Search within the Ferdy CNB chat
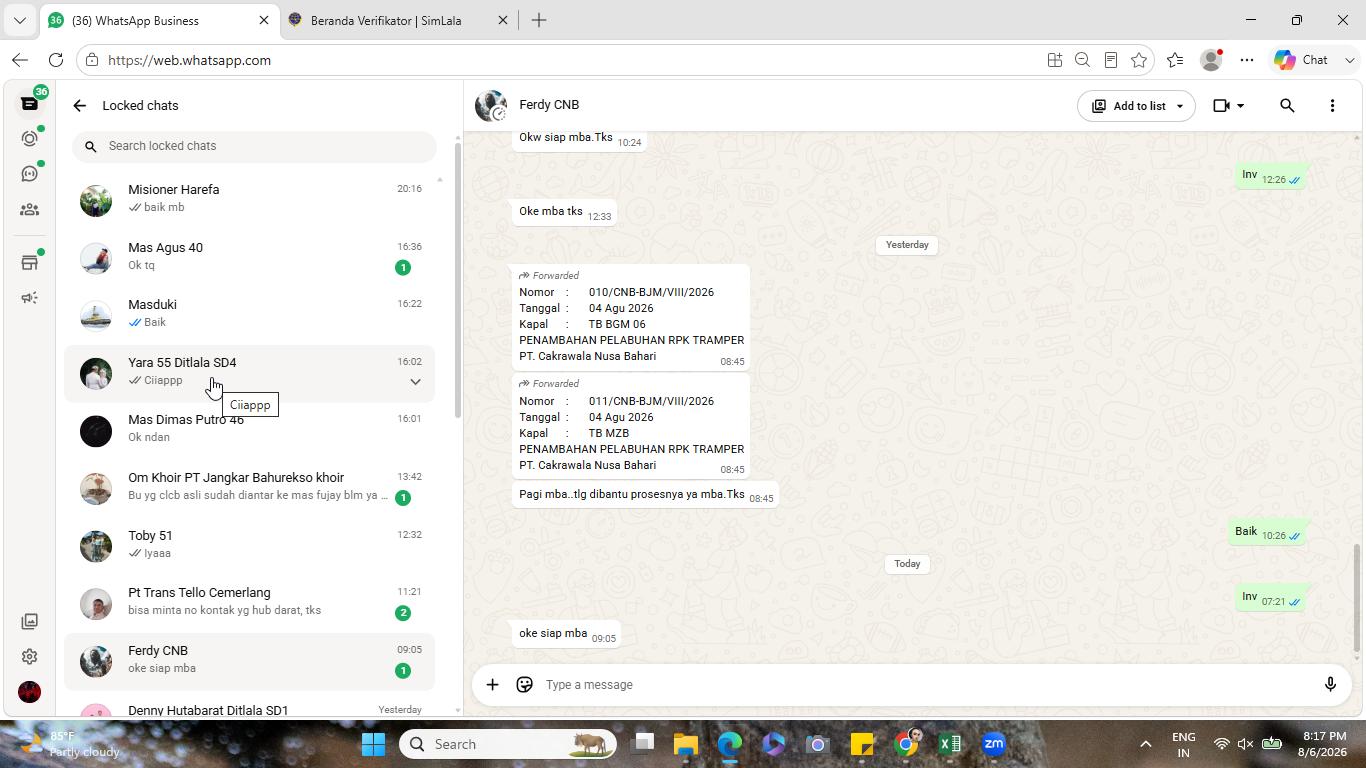The width and height of the screenshot is (1366, 768). (x=1287, y=105)
